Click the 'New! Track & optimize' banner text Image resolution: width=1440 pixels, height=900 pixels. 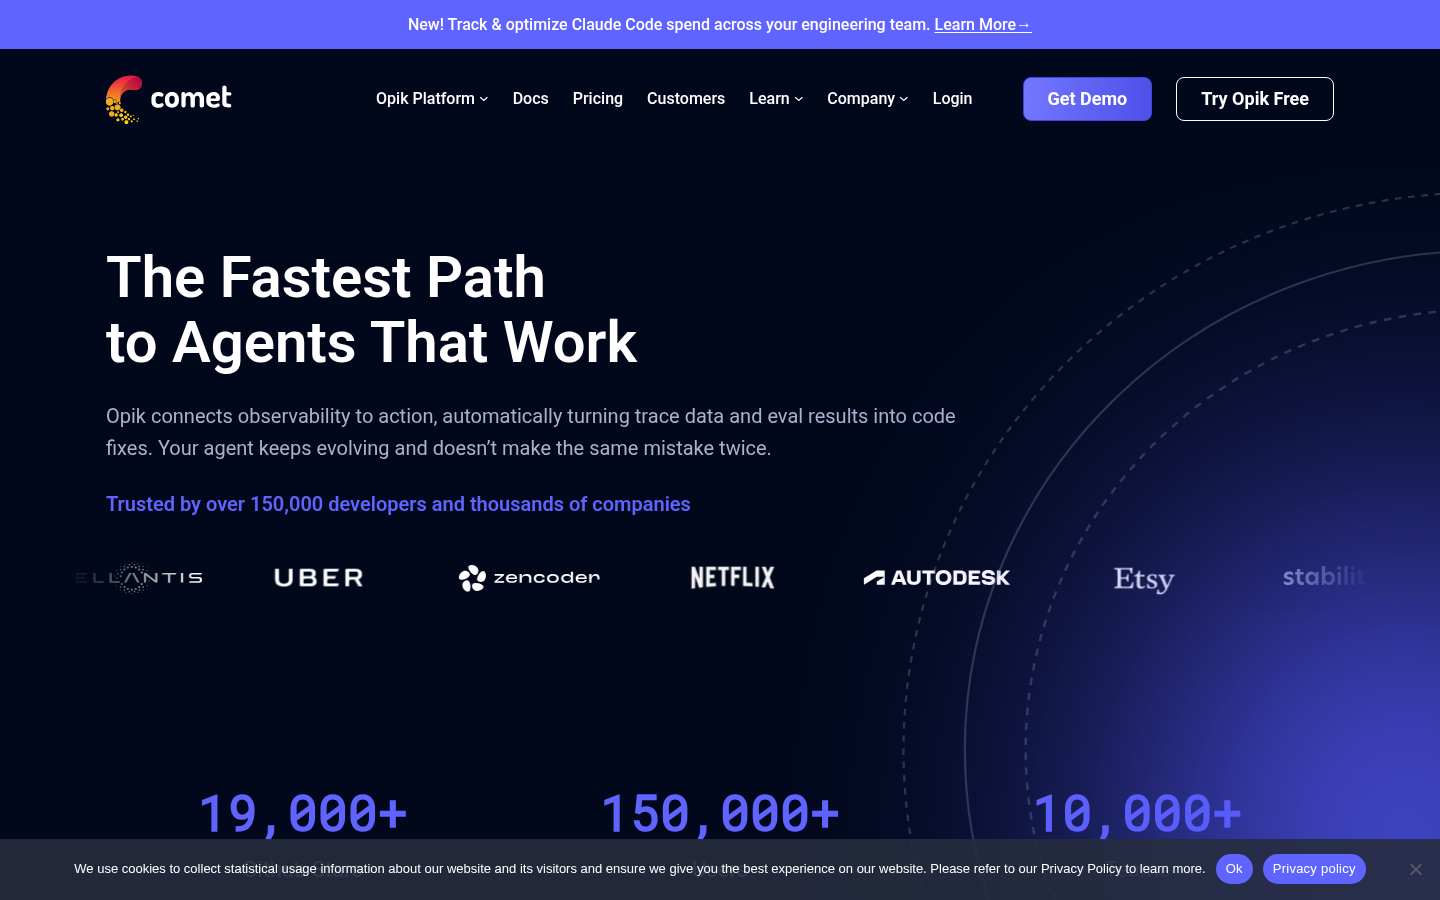669,25
